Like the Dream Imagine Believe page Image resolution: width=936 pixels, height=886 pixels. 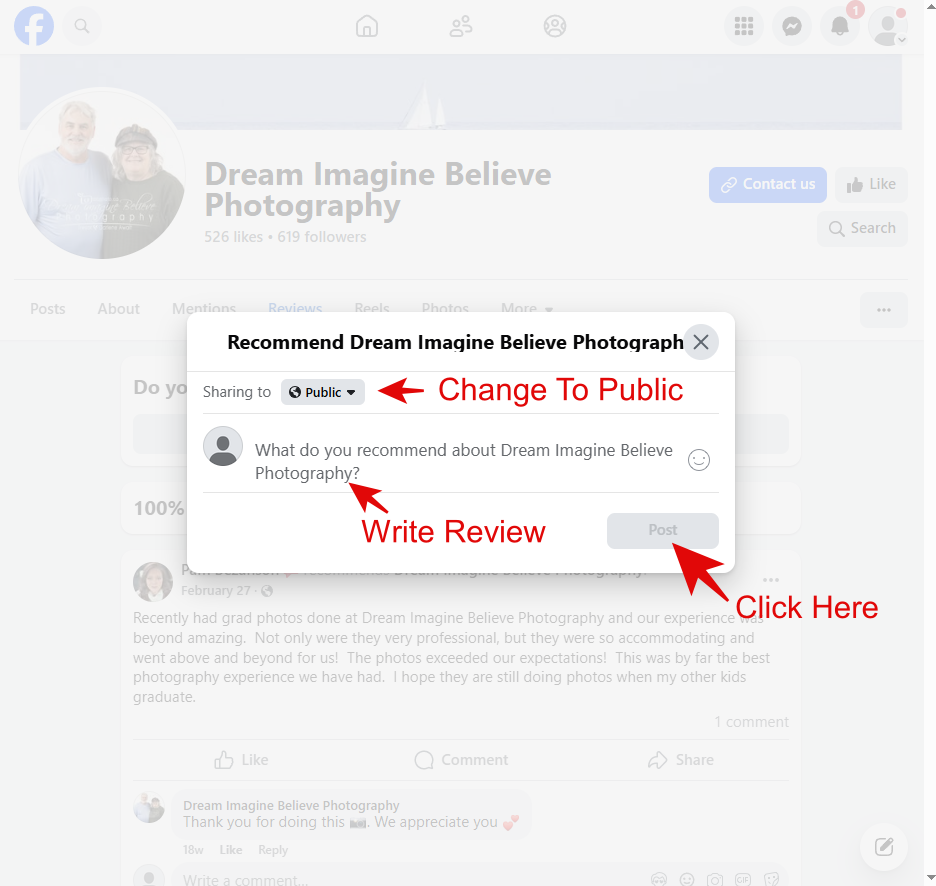tap(871, 184)
